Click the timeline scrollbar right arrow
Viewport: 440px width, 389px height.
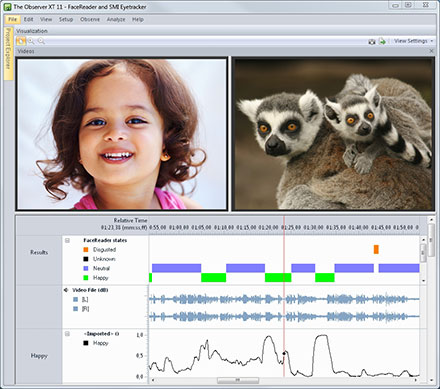click(x=416, y=380)
